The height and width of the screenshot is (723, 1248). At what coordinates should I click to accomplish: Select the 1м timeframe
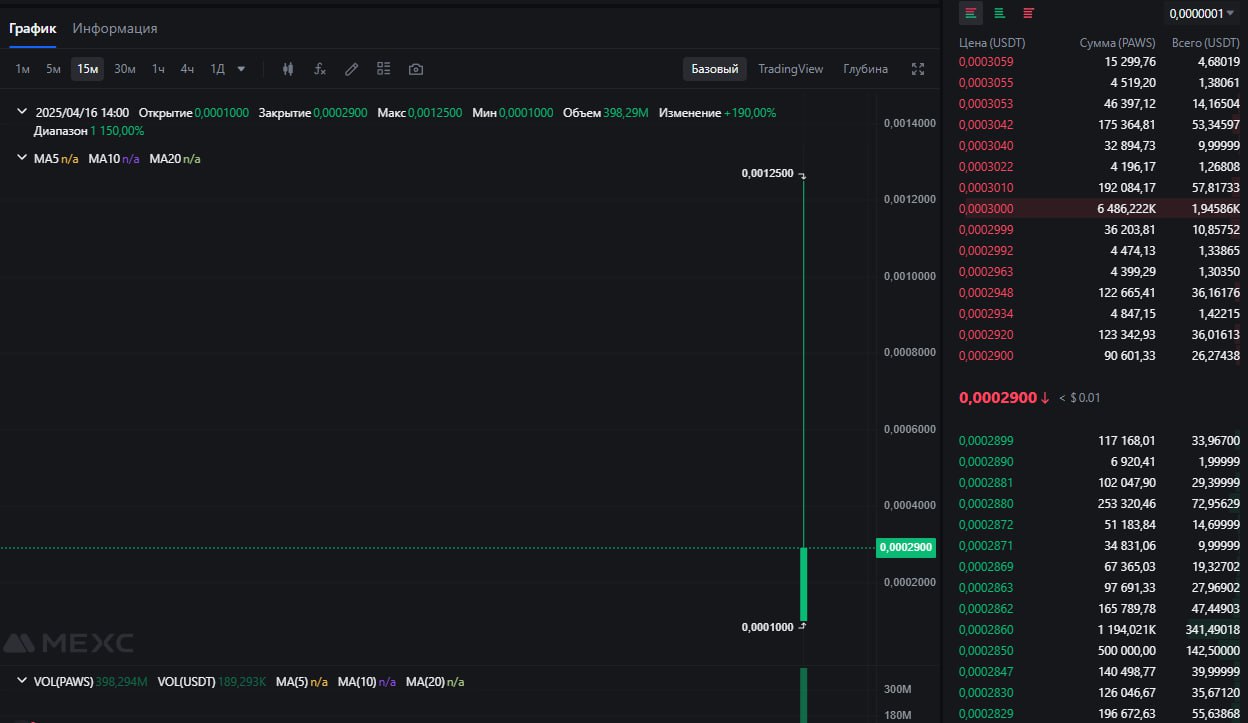click(x=23, y=69)
